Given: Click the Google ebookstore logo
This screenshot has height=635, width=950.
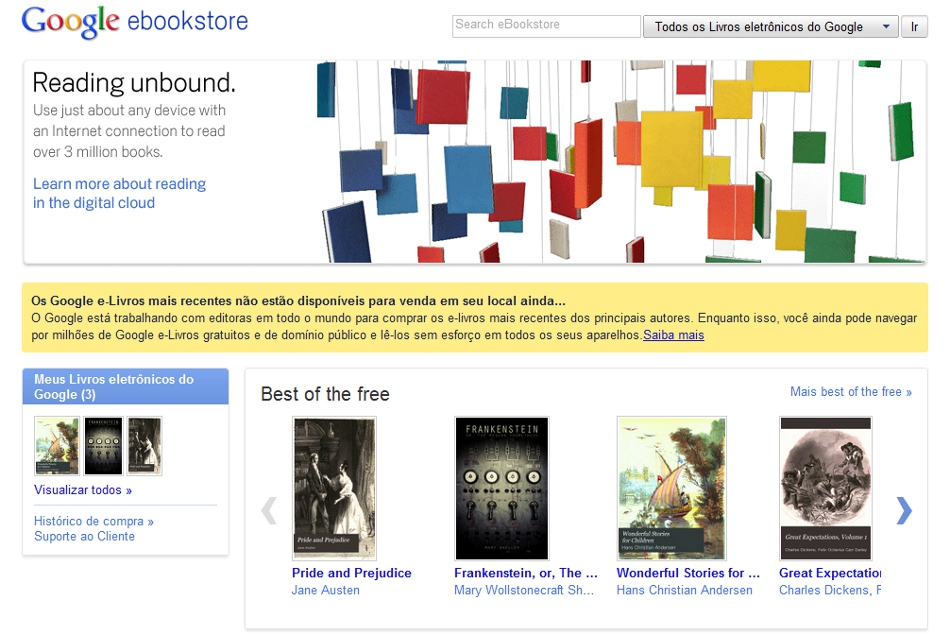Looking at the screenshot, I should [135, 22].
